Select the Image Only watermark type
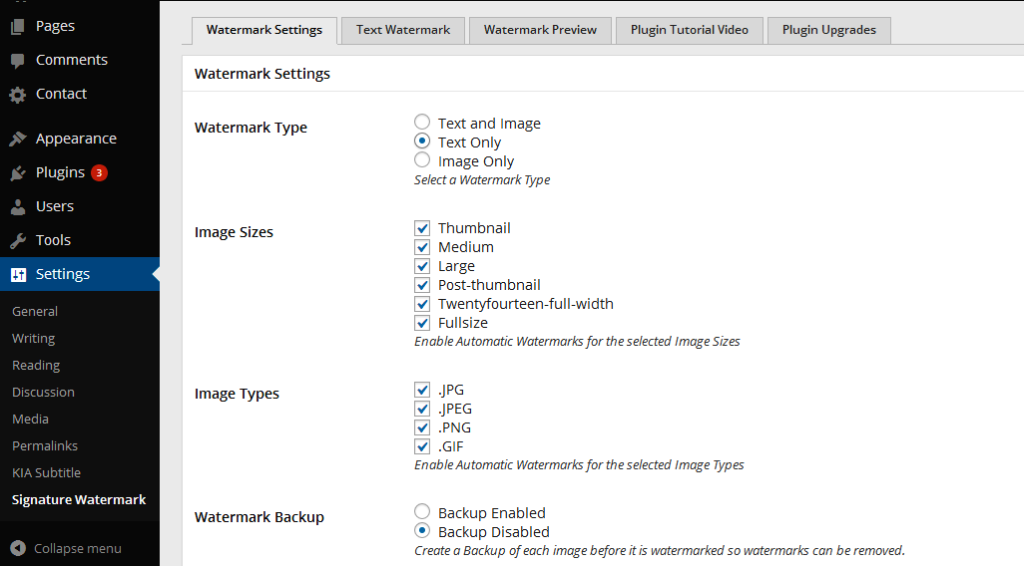This screenshot has width=1024, height=566. 422,160
